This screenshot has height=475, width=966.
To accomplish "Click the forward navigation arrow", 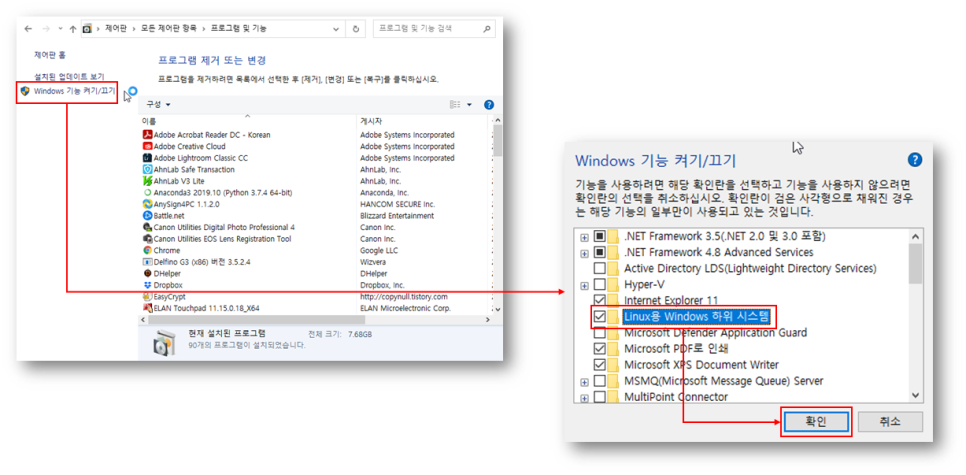I will click(45, 29).
